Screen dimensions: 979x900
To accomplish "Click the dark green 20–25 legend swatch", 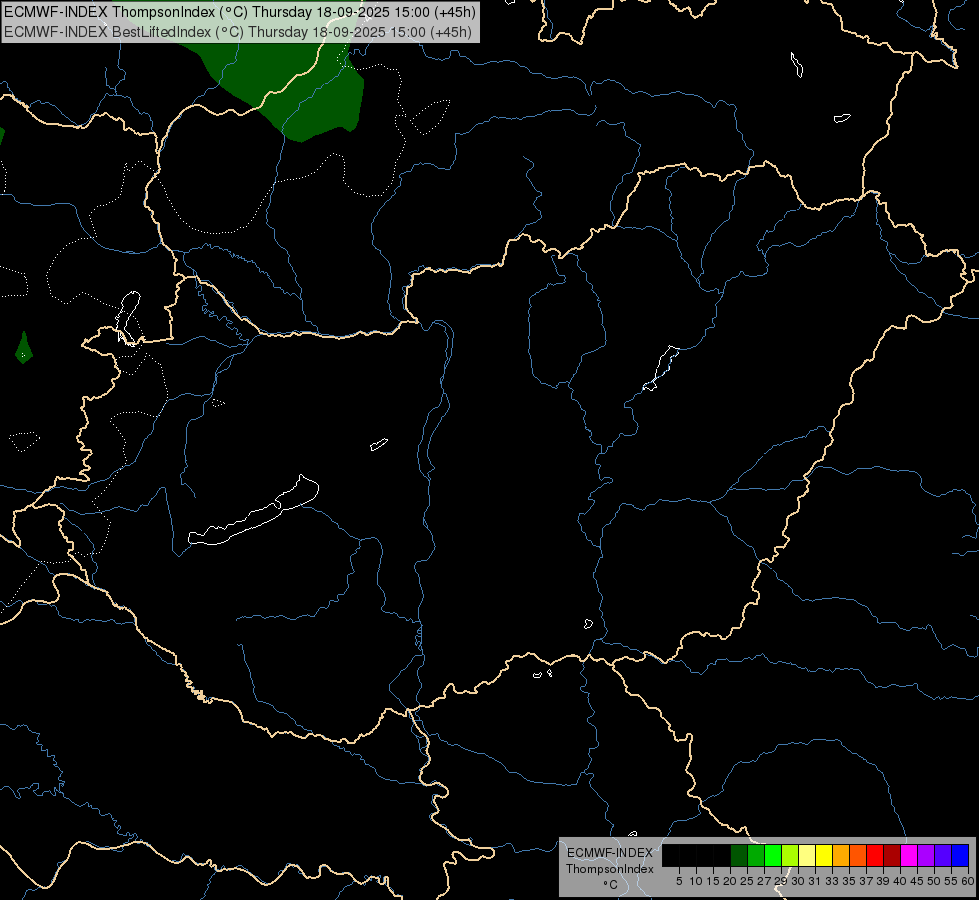I will pos(739,855).
